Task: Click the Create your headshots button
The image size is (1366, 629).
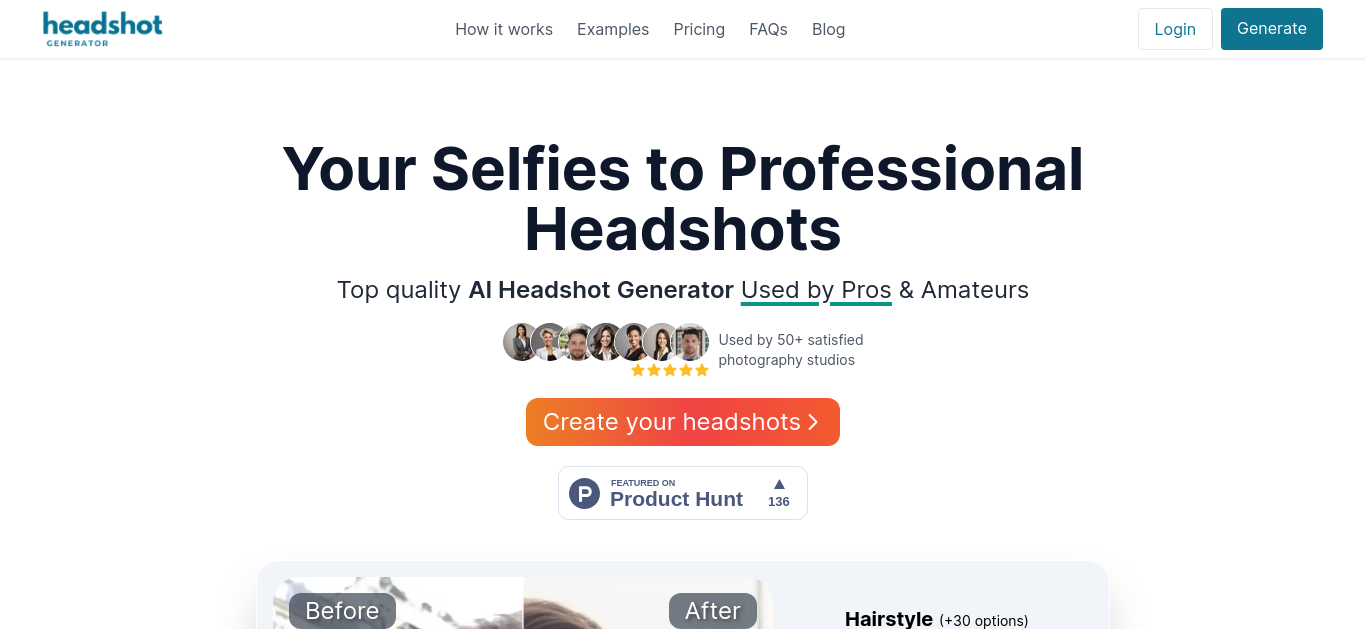Action: point(683,422)
